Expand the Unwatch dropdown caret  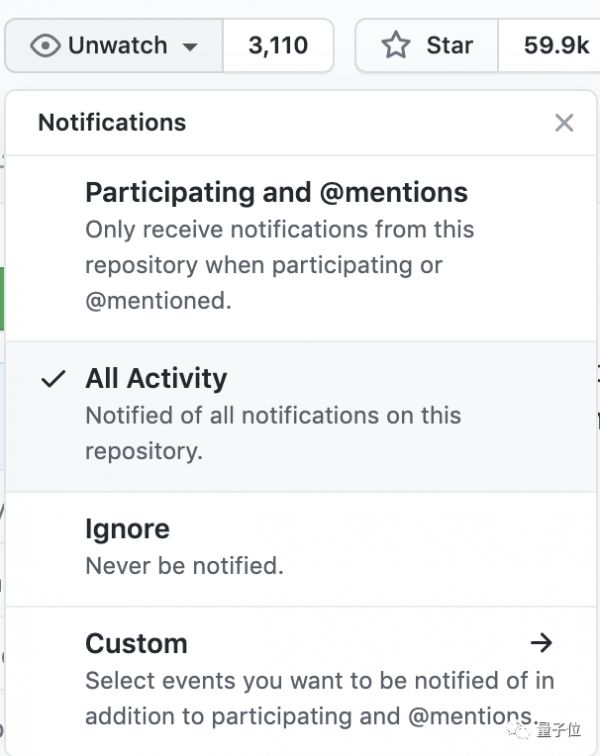point(190,46)
